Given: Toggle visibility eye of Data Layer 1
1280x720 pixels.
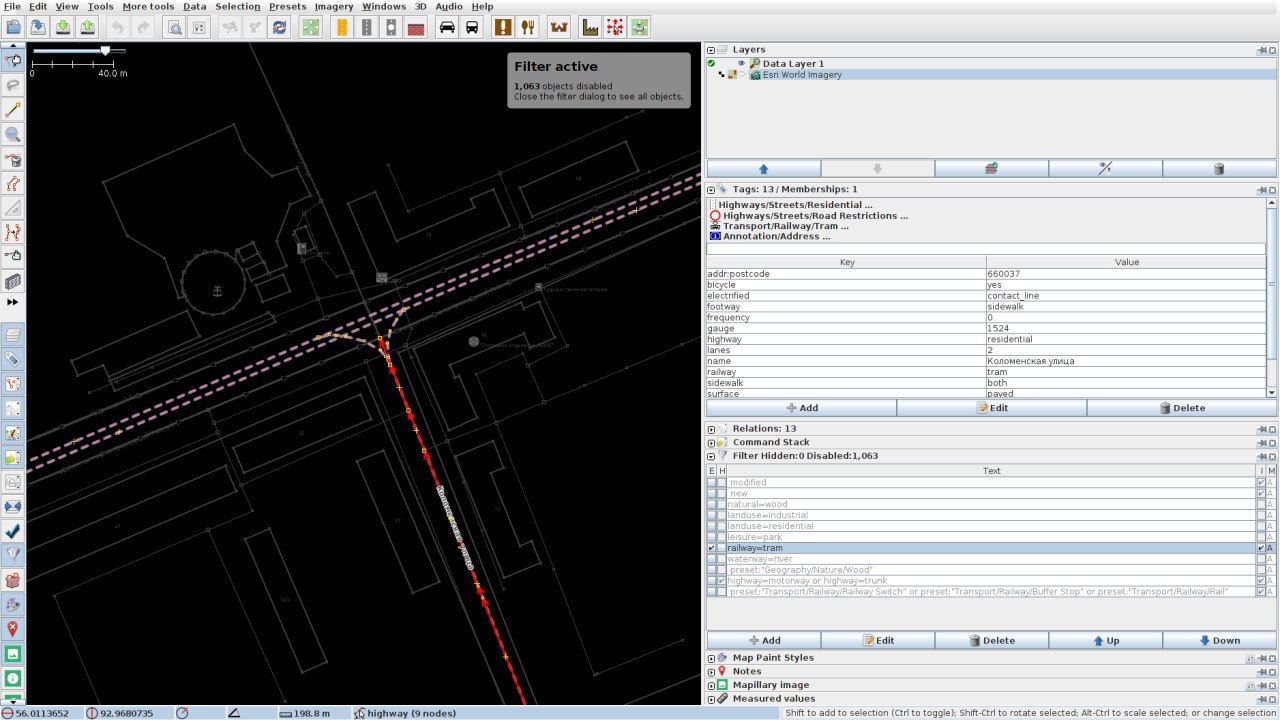Looking at the screenshot, I should pos(741,63).
